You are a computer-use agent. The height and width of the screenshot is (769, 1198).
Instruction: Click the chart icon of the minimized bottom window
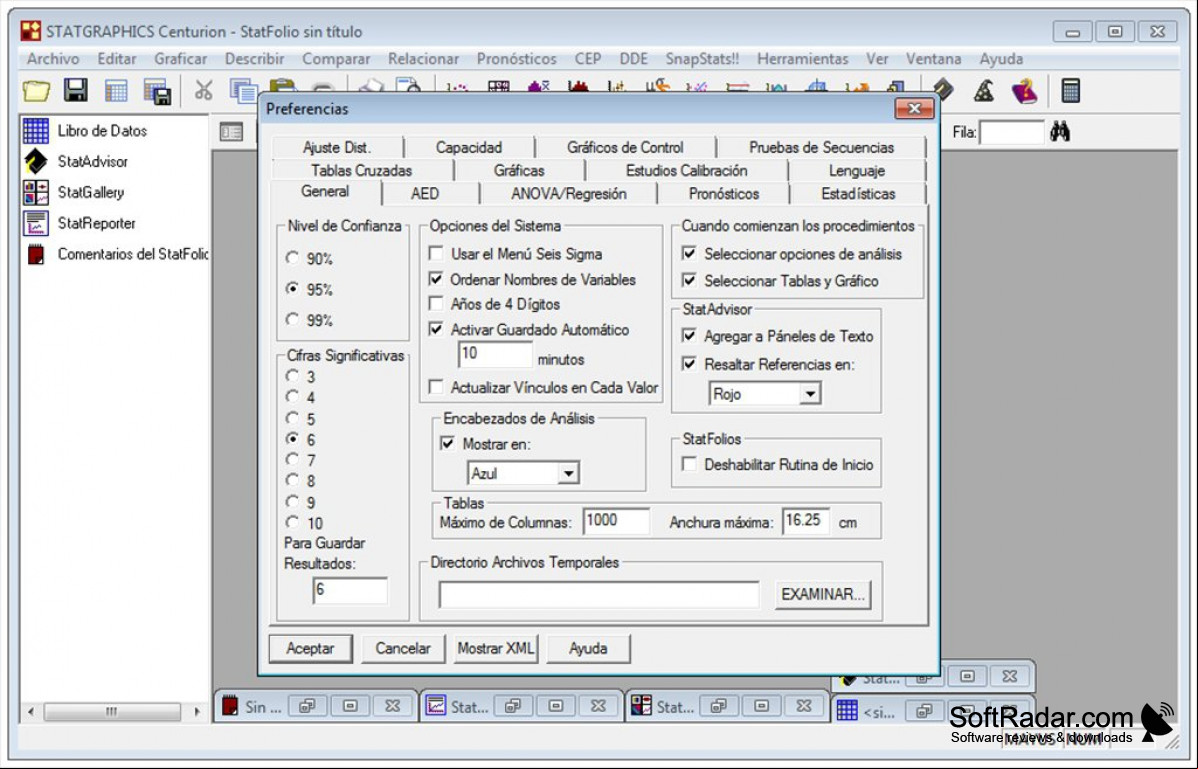pos(435,706)
